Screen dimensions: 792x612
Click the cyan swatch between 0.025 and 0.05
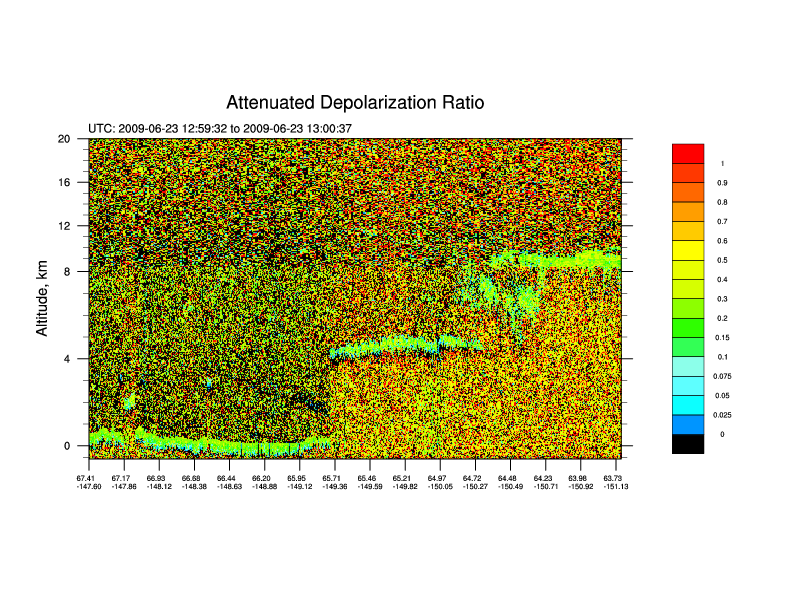coord(688,405)
